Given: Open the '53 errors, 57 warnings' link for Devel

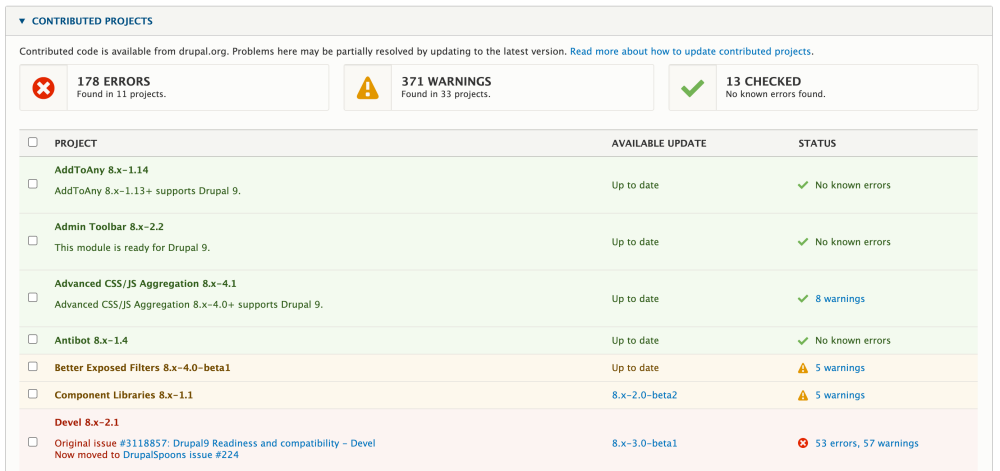Looking at the screenshot, I should [x=867, y=443].
